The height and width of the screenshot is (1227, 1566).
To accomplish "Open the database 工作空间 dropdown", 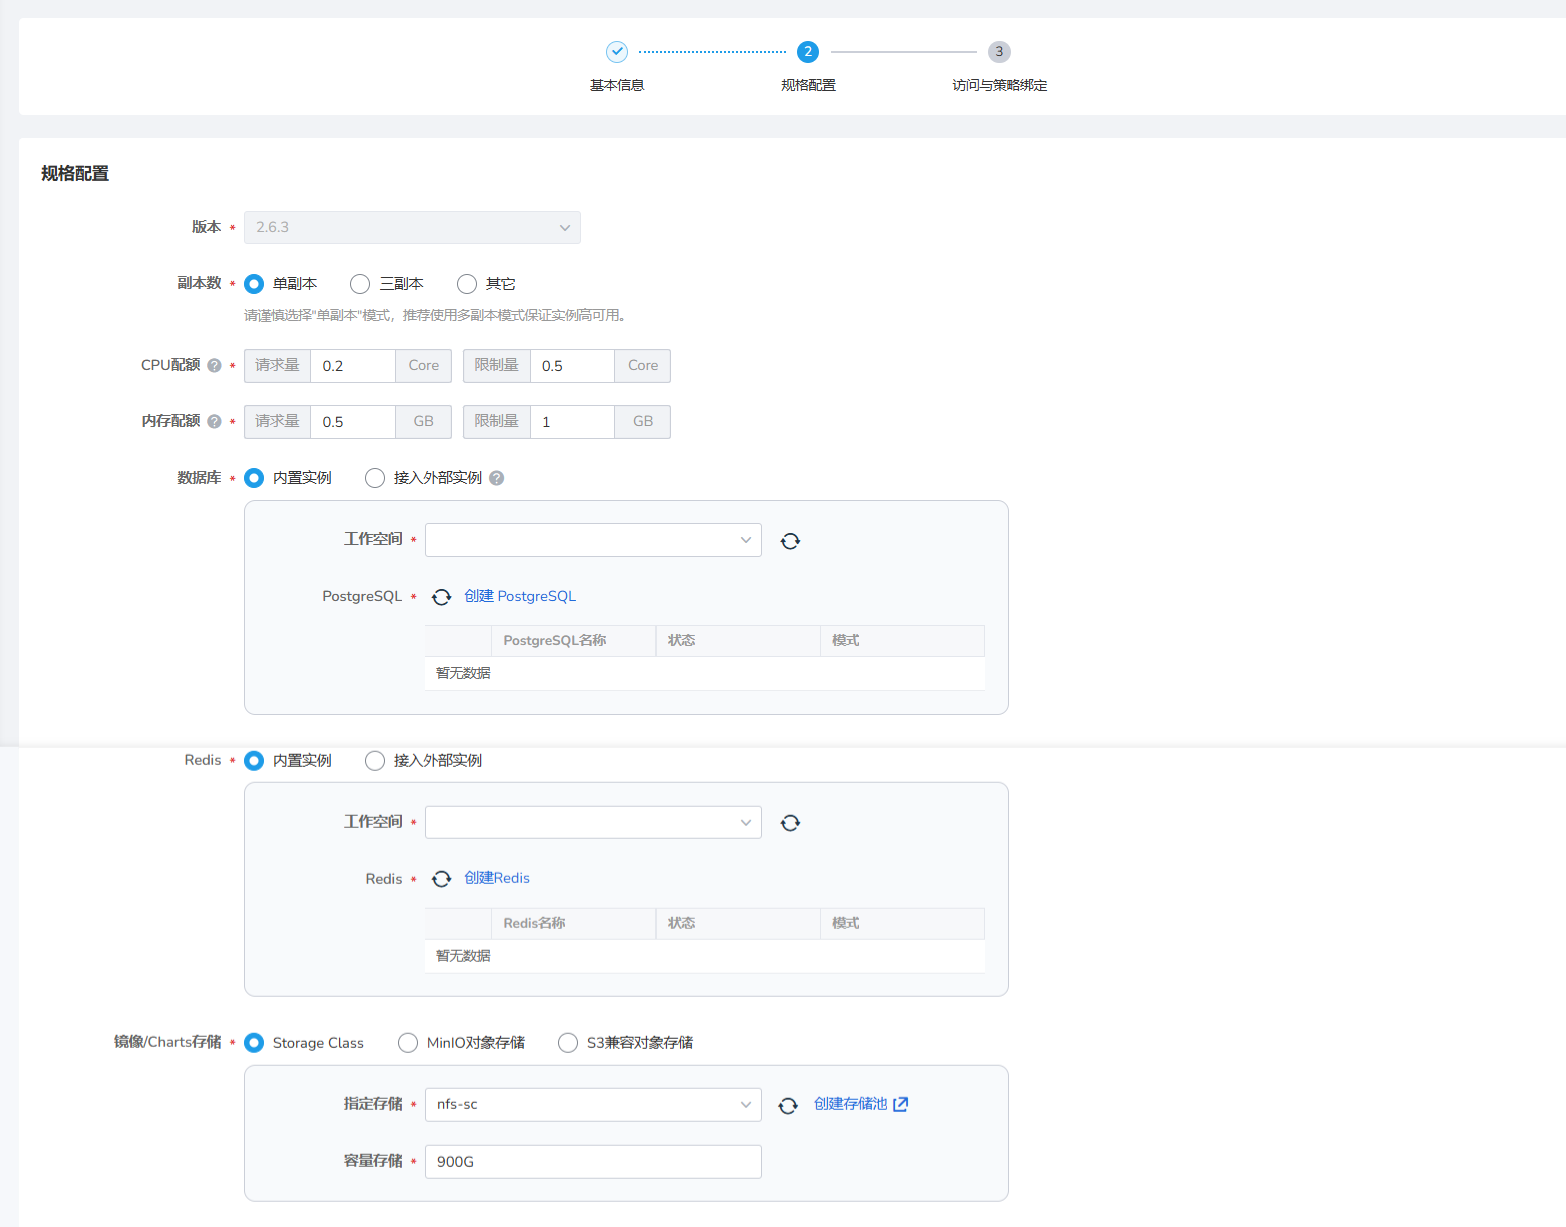I will point(592,540).
